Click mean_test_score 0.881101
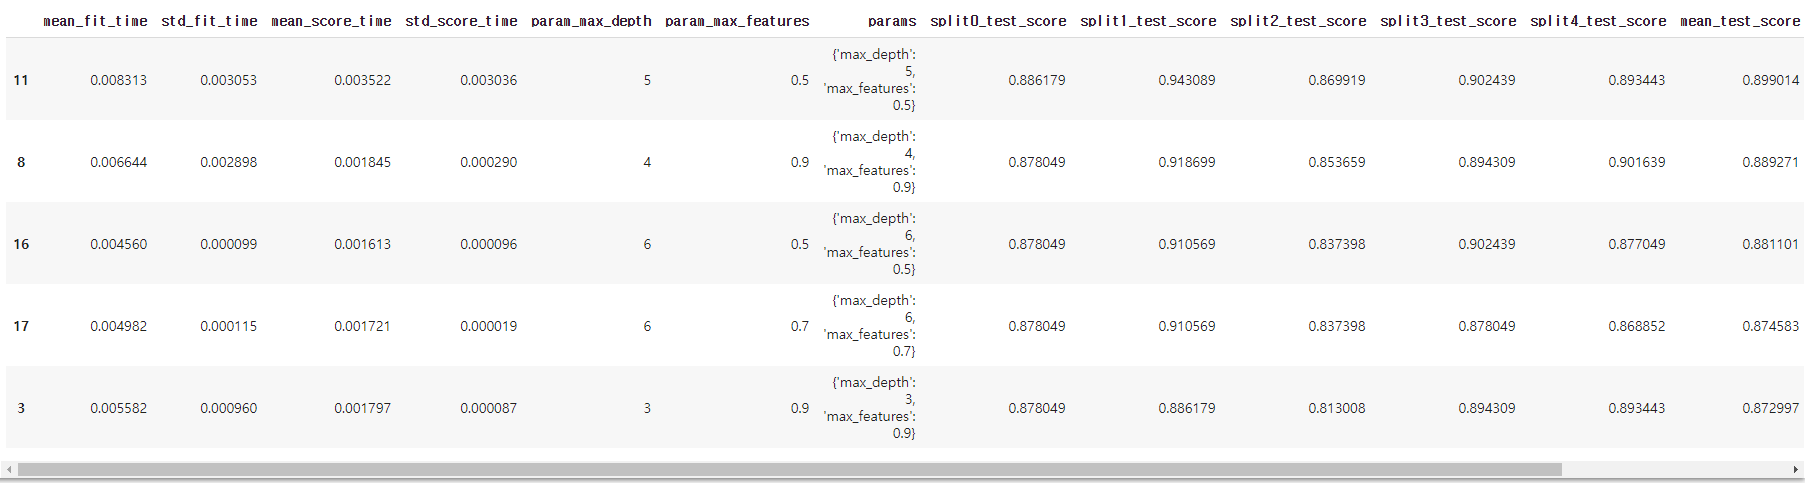The width and height of the screenshot is (1805, 483). pos(1771,244)
